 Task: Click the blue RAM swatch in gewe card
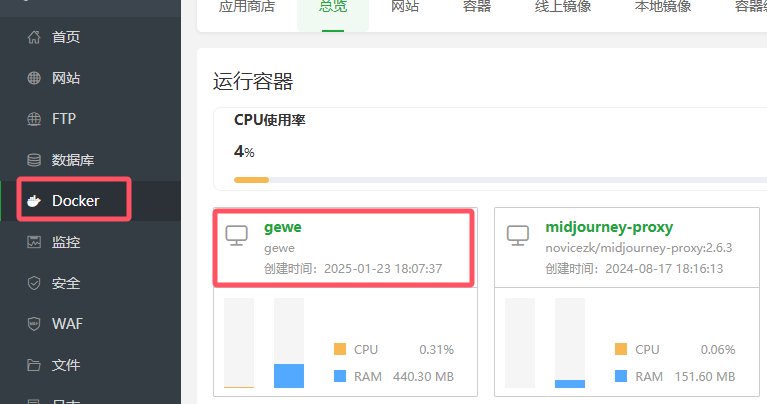coord(340,376)
